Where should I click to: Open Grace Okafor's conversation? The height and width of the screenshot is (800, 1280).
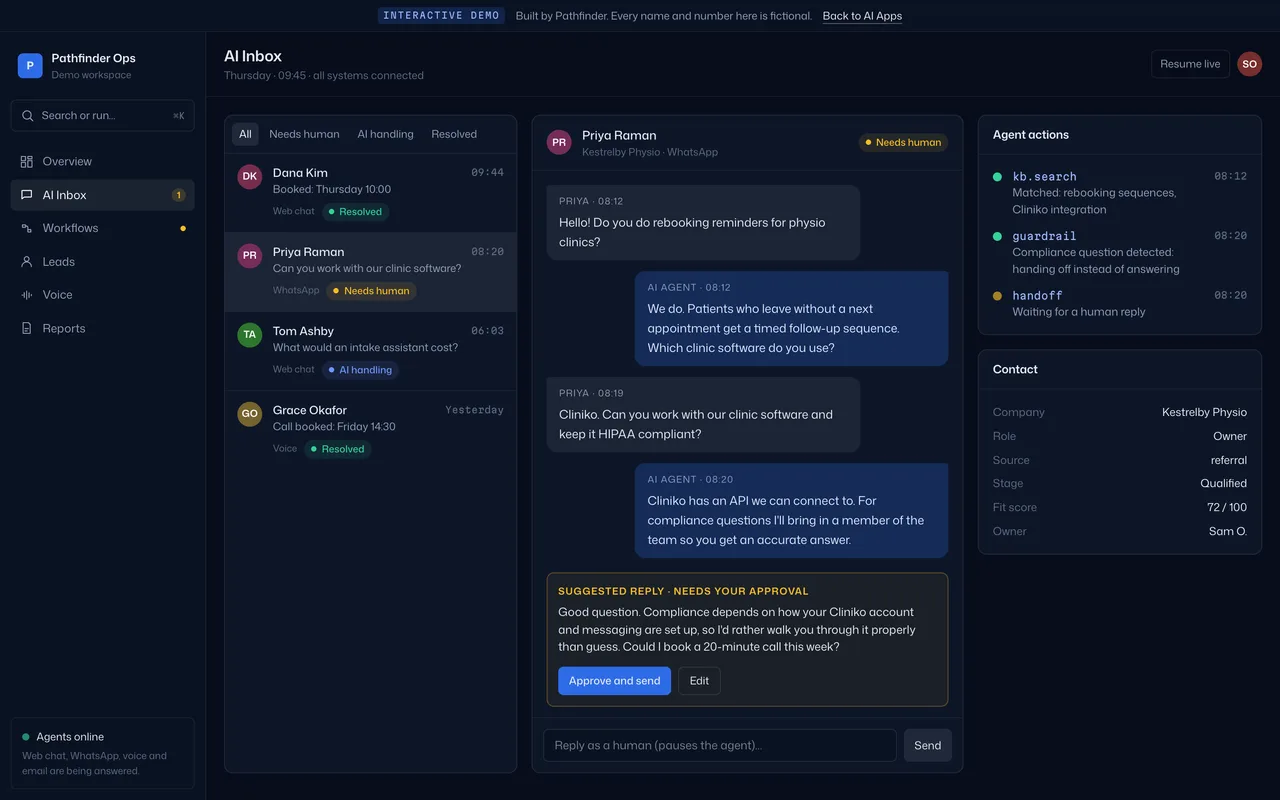point(371,430)
